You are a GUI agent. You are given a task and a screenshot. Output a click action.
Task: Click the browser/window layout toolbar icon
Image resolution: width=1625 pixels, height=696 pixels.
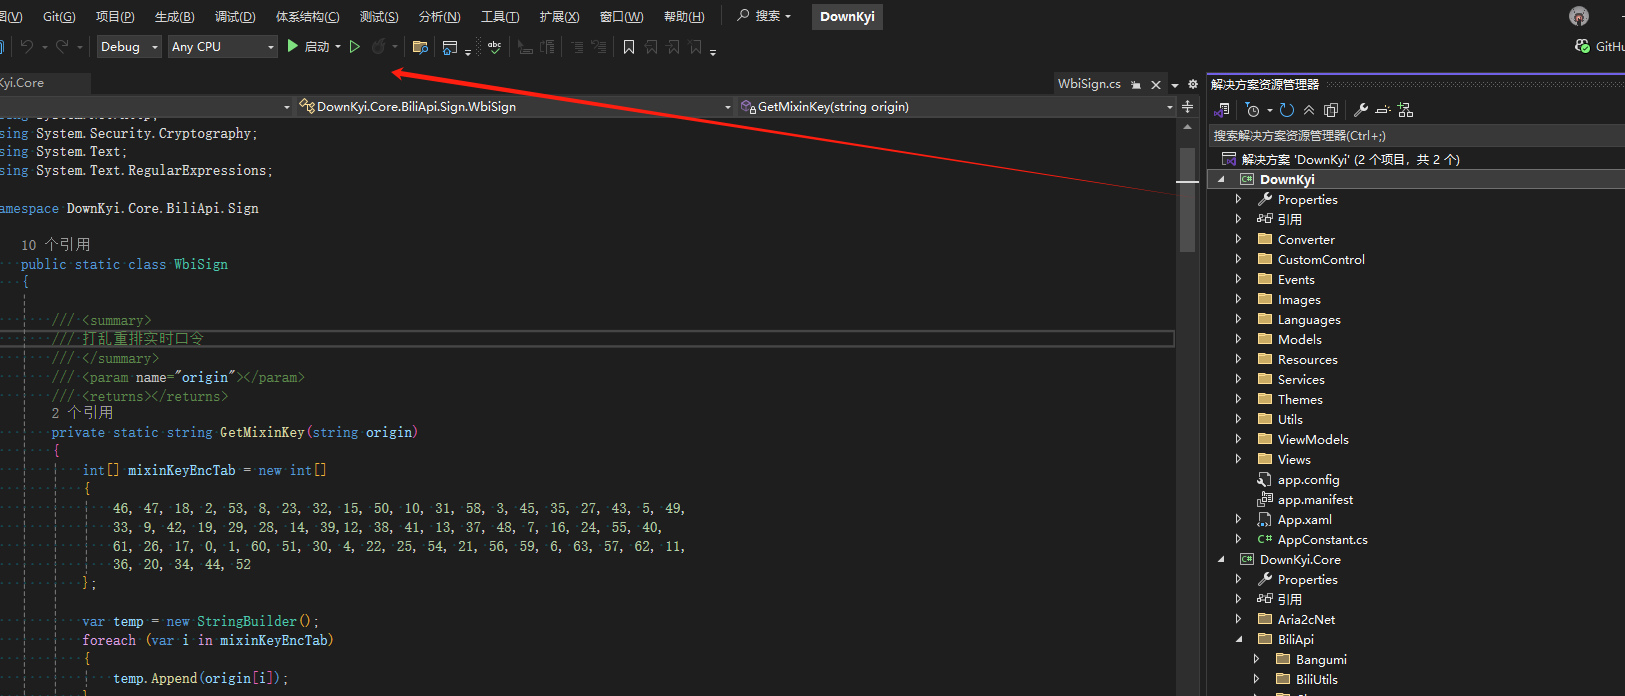[x=450, y=47]
